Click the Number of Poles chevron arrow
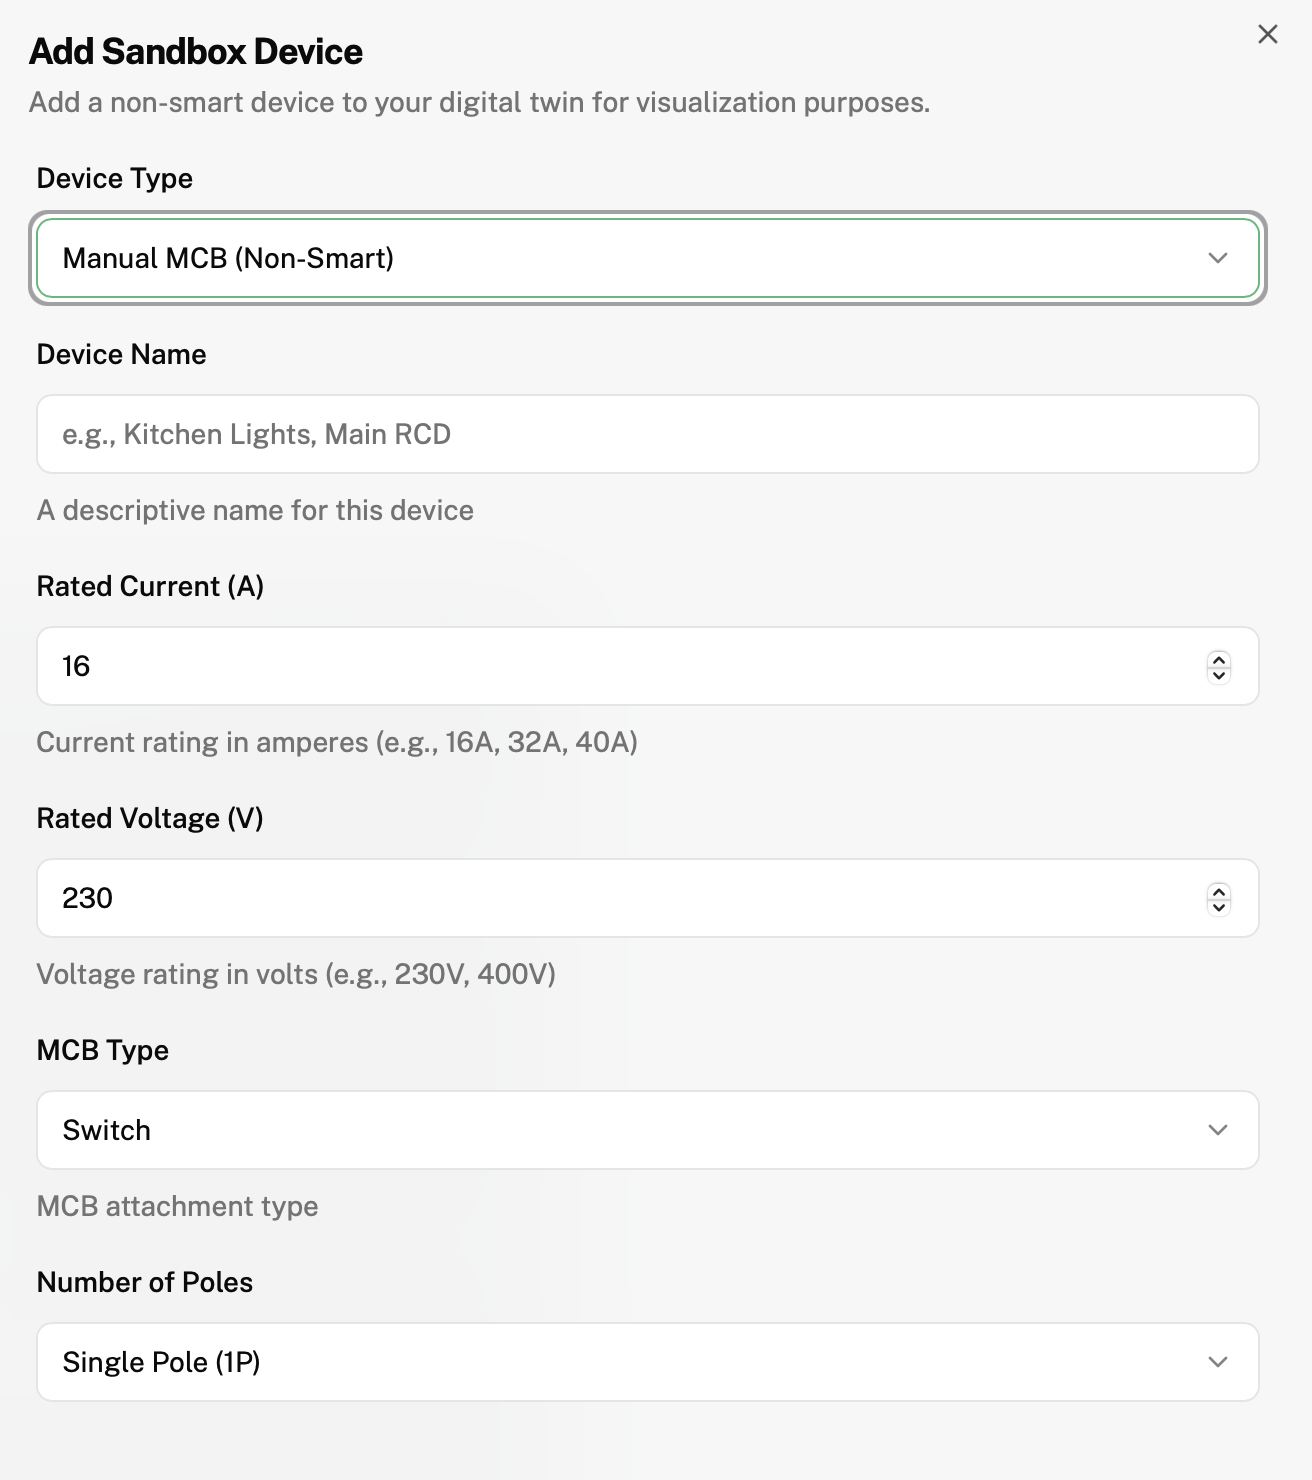Screen dimensions: 1312x1480 [x=1217, y=1362]
